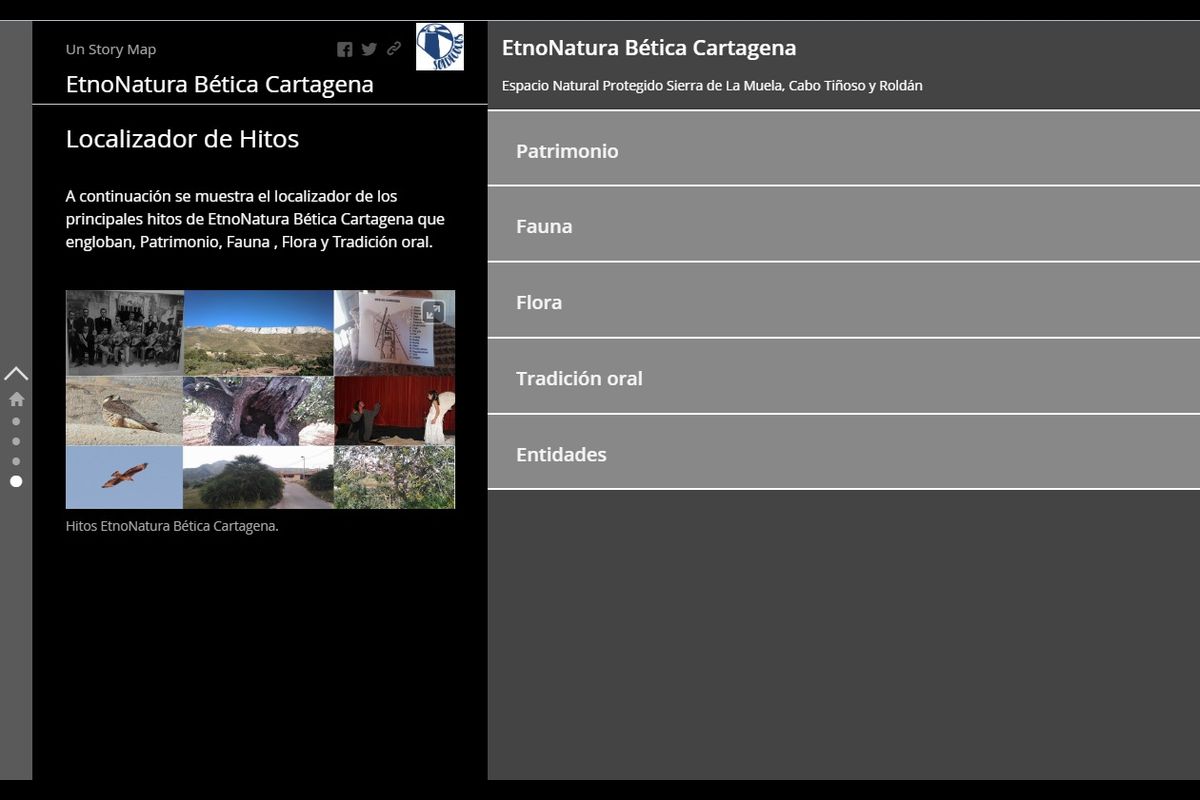The height and width of the screenshot is (800, 1200).
Task: Expand the Flora section
Action: coord(843,302)
